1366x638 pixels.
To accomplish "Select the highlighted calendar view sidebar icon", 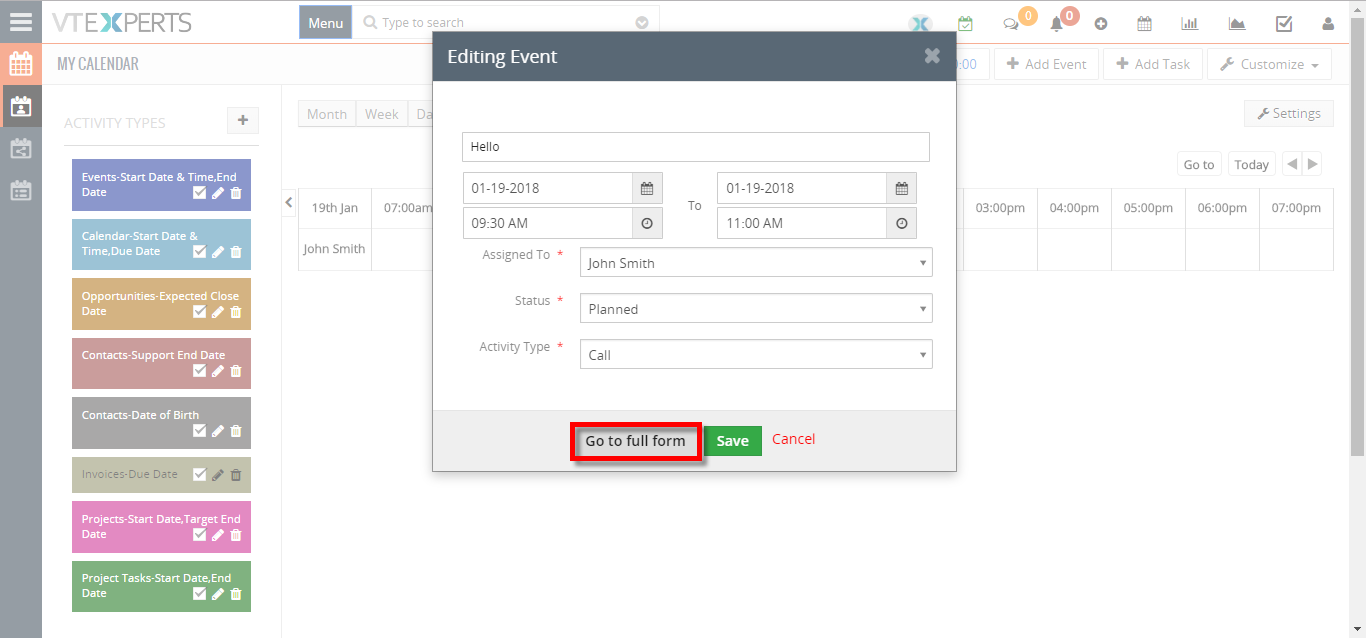I will 20,106.
